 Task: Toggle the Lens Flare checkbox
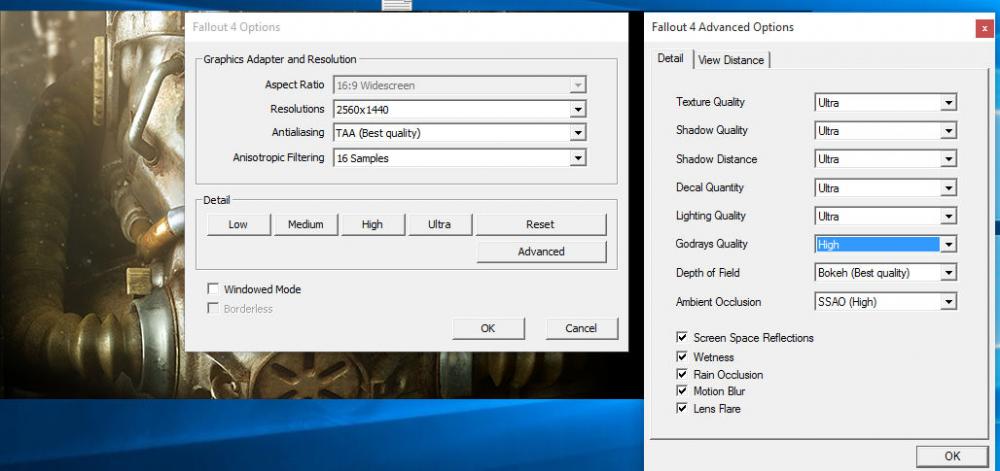682,409
